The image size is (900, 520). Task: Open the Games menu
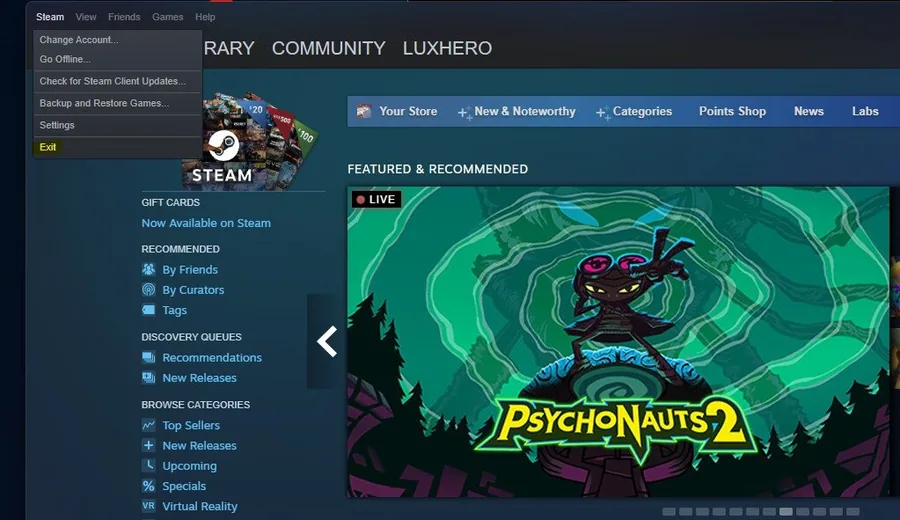click(168, 17)
